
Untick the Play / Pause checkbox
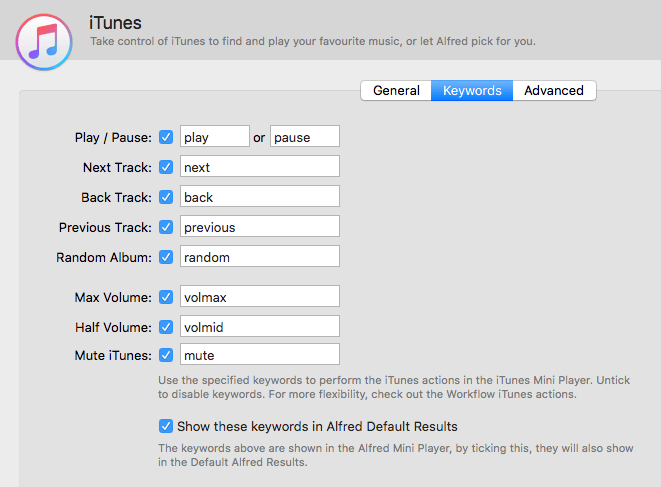166,137
